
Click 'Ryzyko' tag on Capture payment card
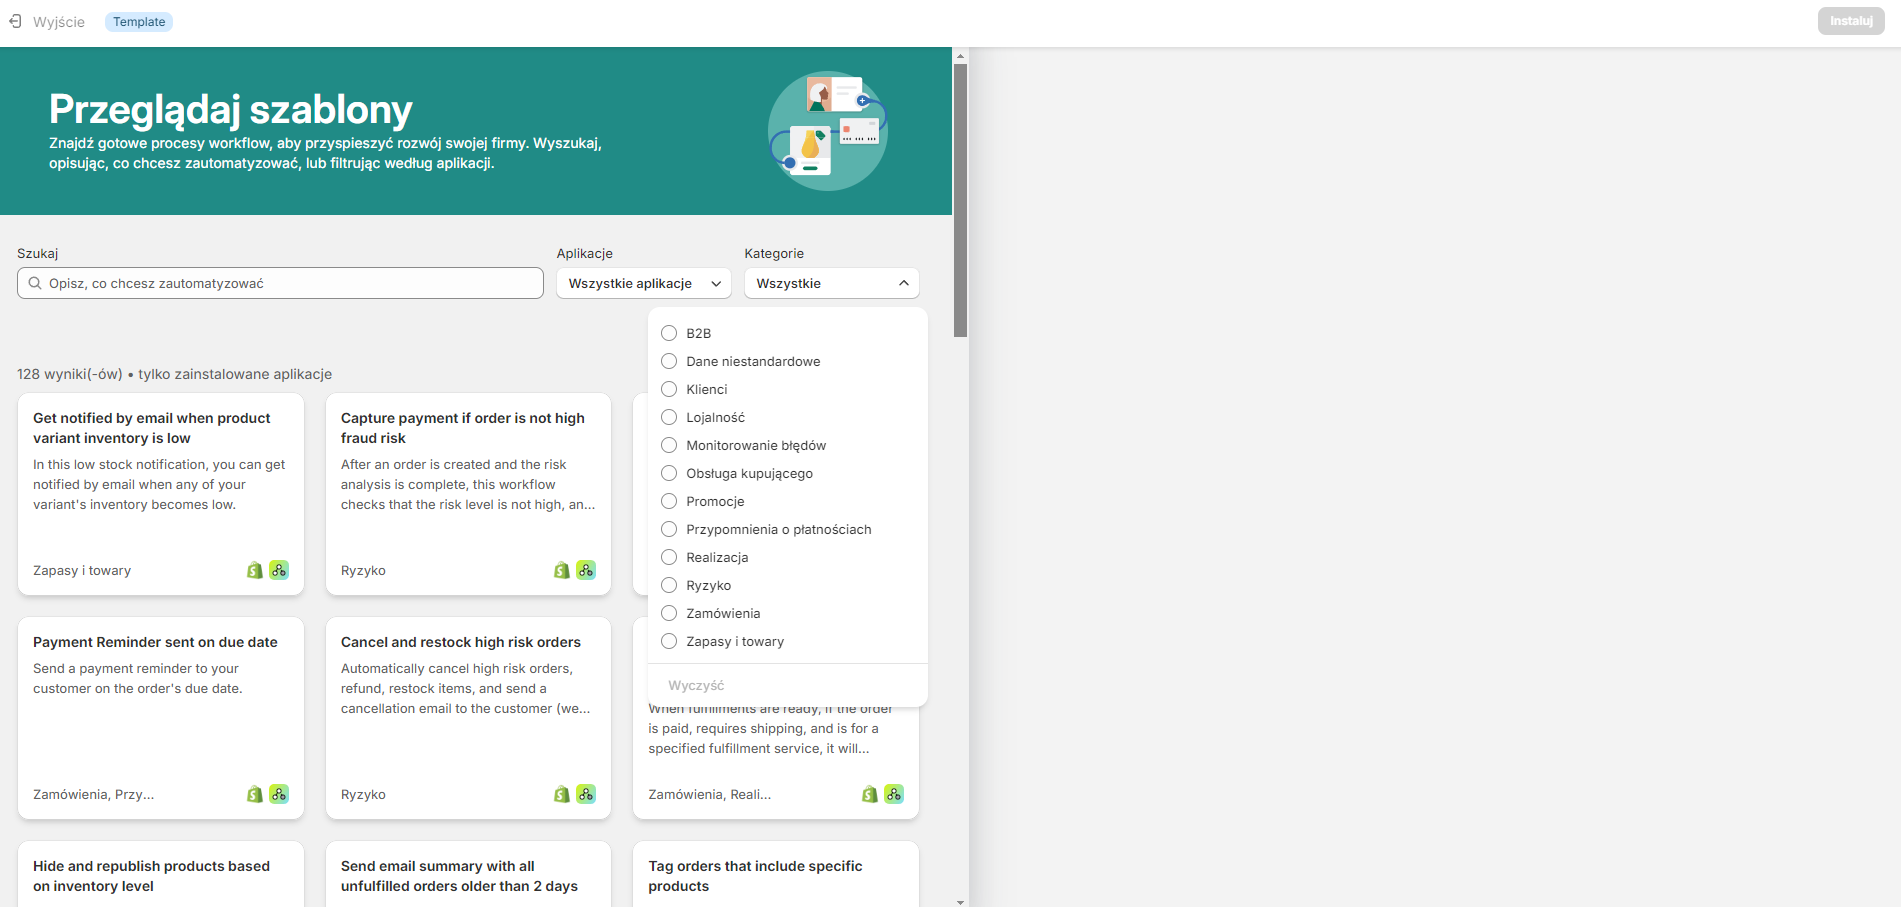pyautogui.click(x=363, y=570)
